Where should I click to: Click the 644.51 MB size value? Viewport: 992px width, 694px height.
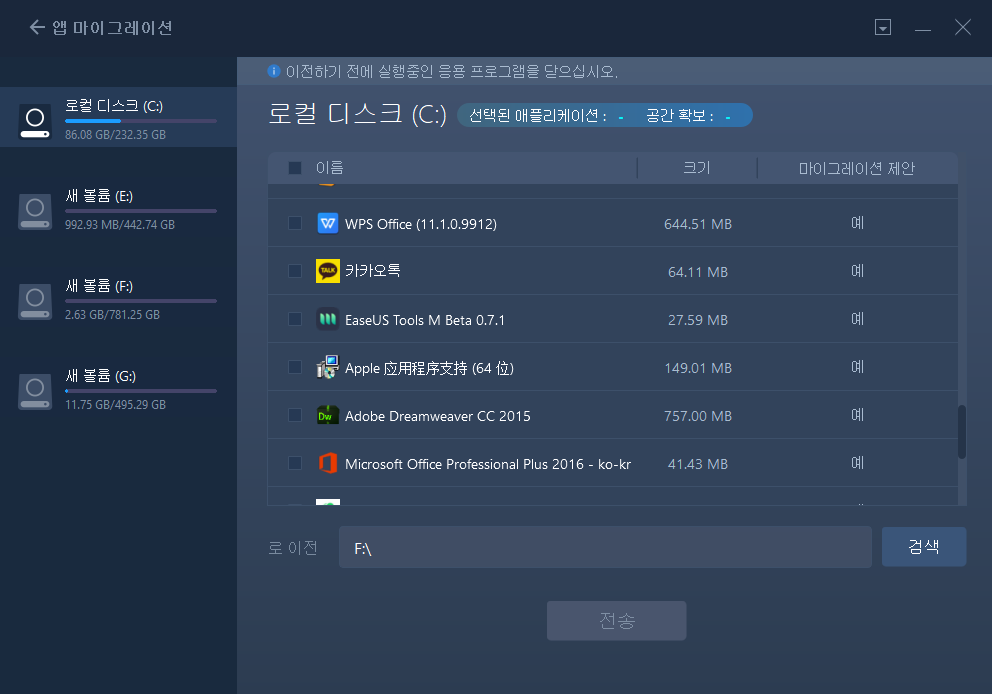(x=697, y=224)
